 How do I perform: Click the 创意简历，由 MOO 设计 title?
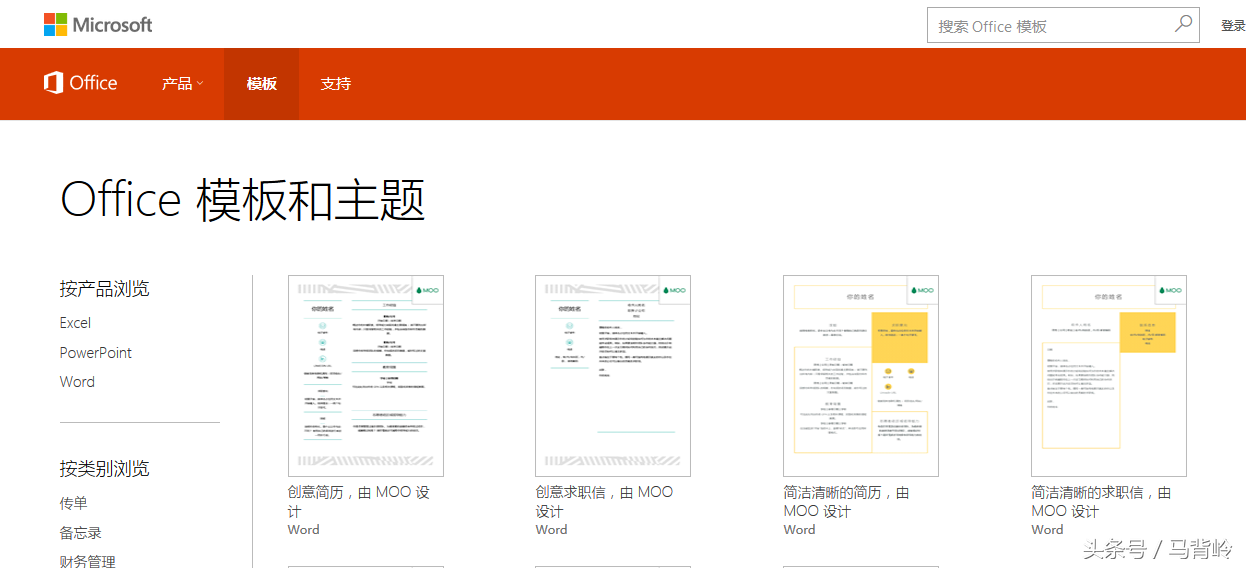click(x=359, y=502)
